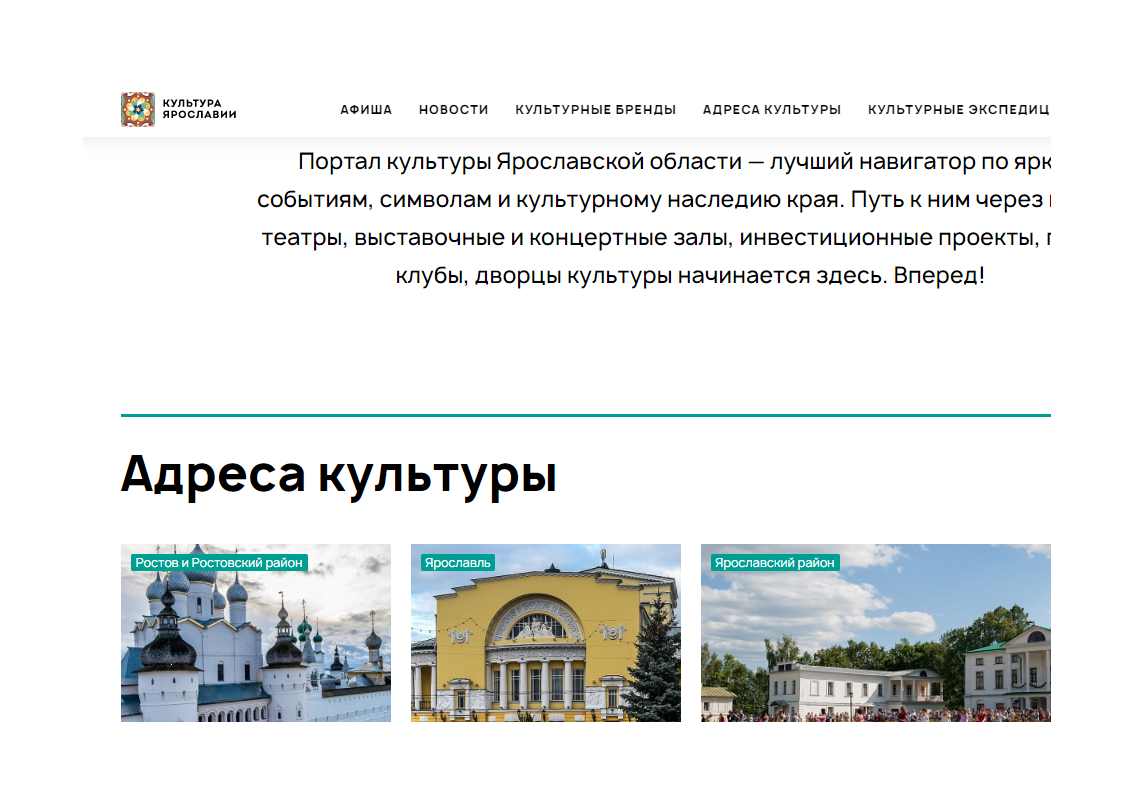Viewport: 1122px width, 793px height.
Task: Select the Ярославский район tag label
Action: tap(774, 563)
